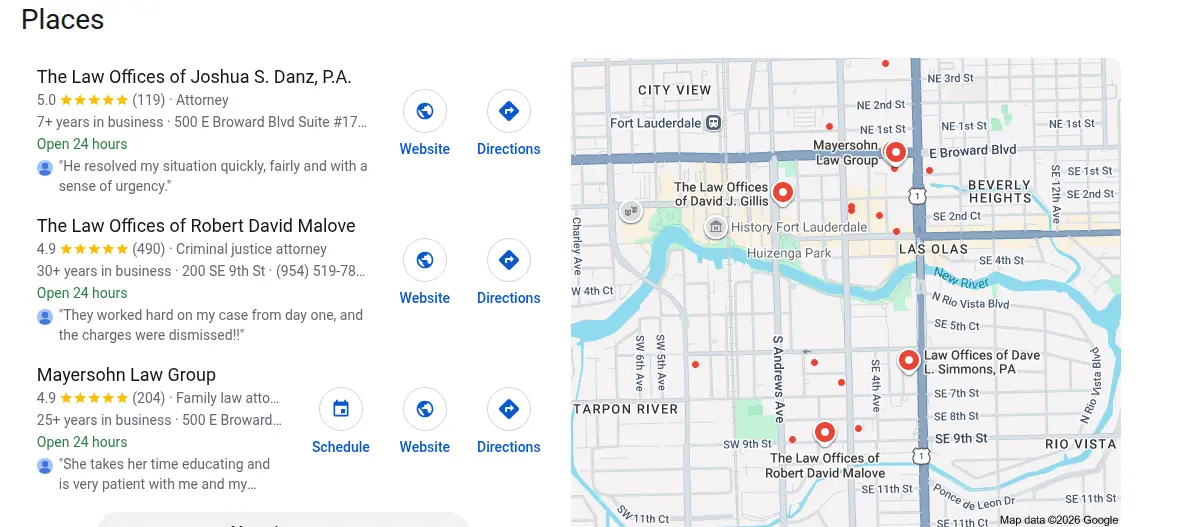This screenshot has width=1200, height=527.
Task: Open Website globe icon for Mayersohn Law Group
Action: (425, 409)
